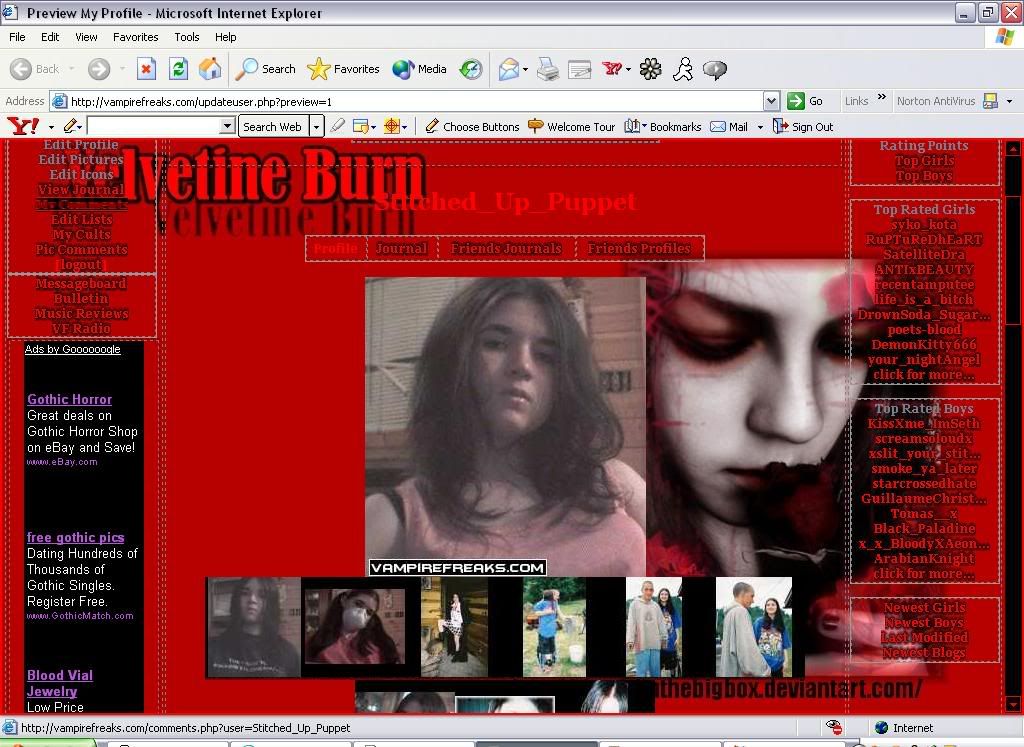This screenshot has height=747, width=1024.
Task: Expand the Links toolbar chevron
Action: 882,98
